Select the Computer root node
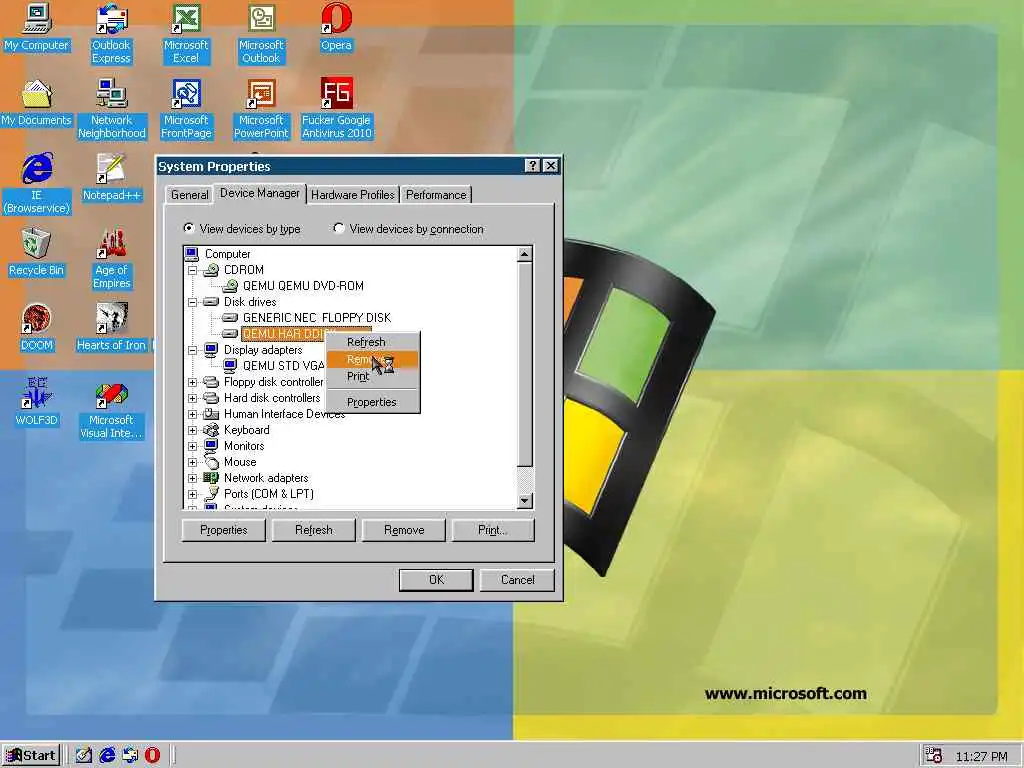The image size is (1024, 768). [227, 254]
